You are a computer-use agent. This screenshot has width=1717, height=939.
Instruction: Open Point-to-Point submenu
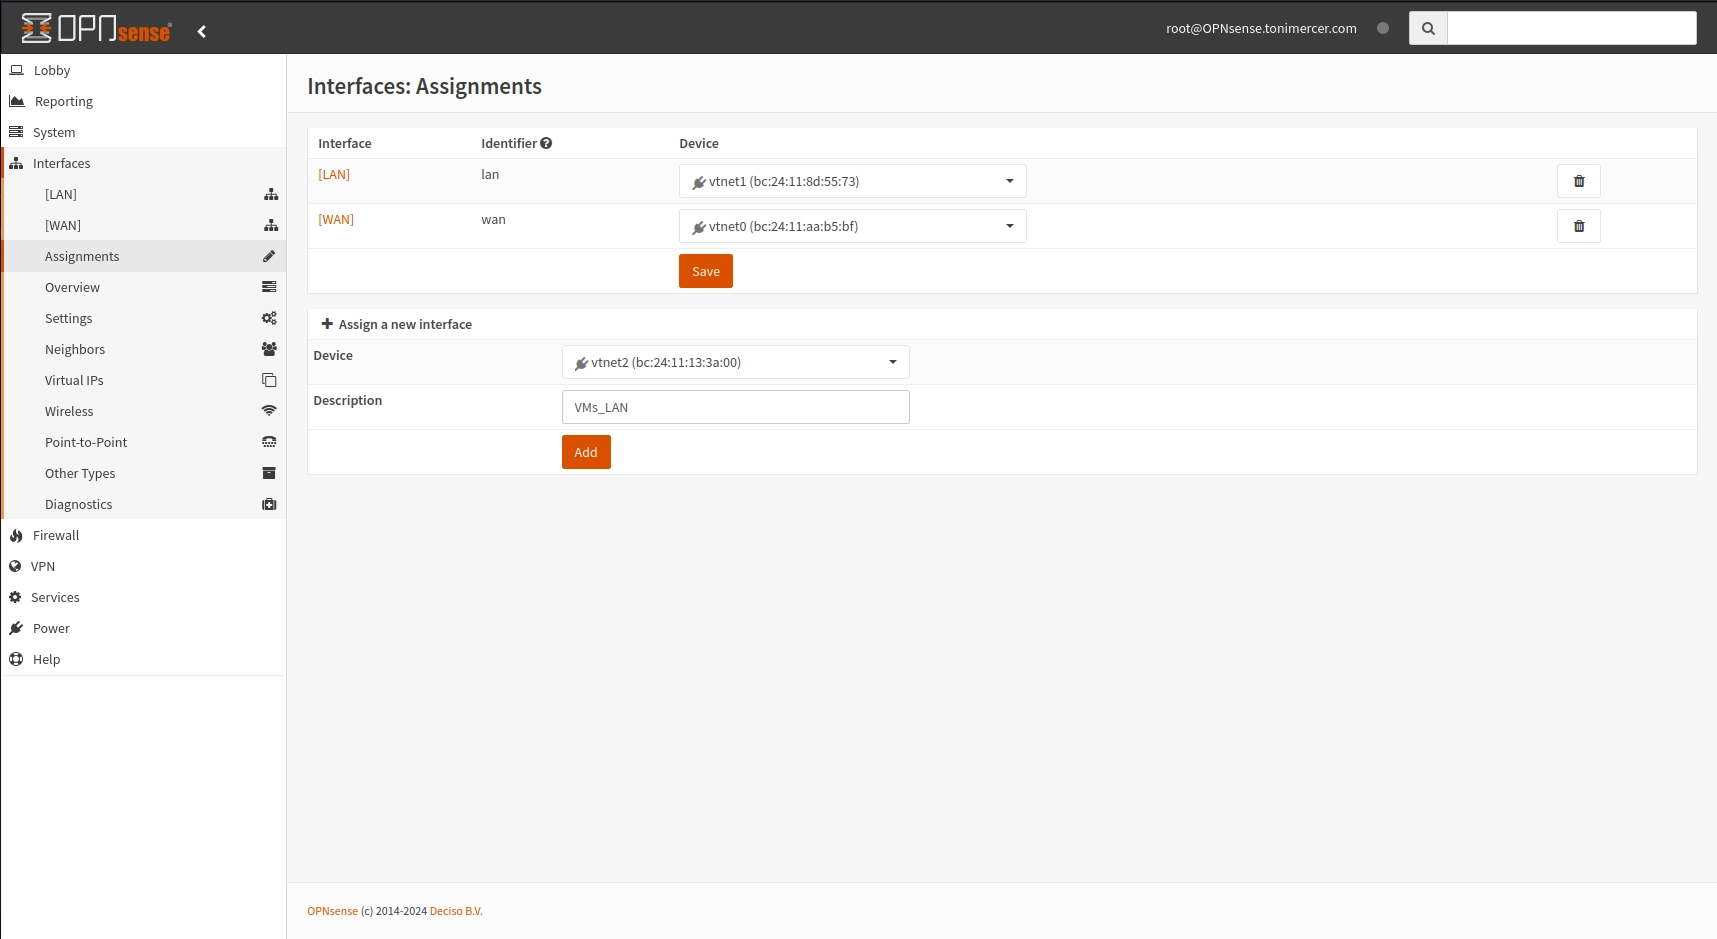[x=143, y=442]
